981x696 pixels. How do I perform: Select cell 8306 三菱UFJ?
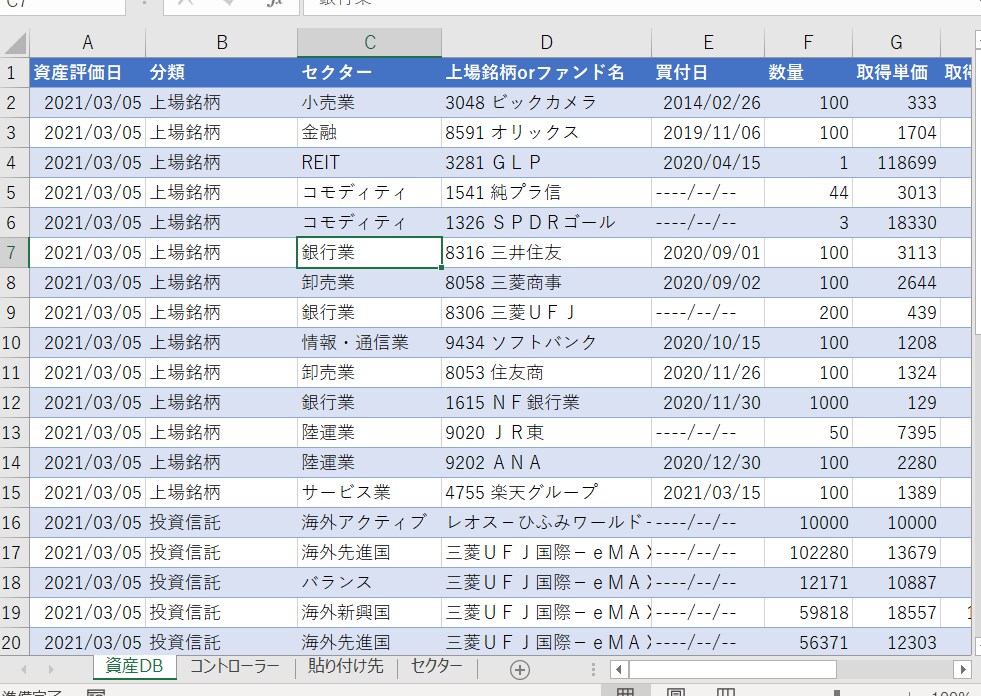click(546, 313)
